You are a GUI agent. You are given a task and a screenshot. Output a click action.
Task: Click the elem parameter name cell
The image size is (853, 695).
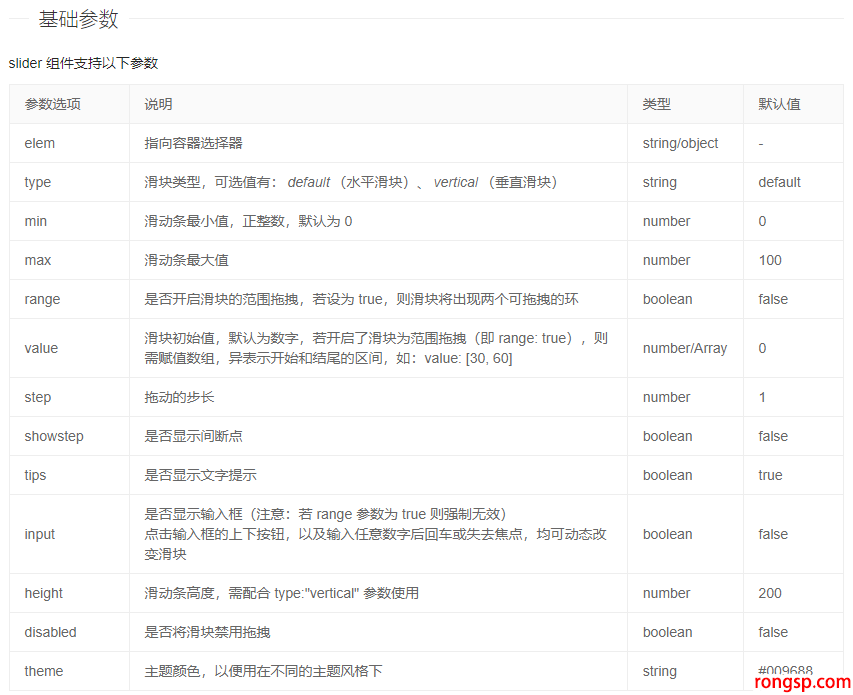tap(40, 143)
